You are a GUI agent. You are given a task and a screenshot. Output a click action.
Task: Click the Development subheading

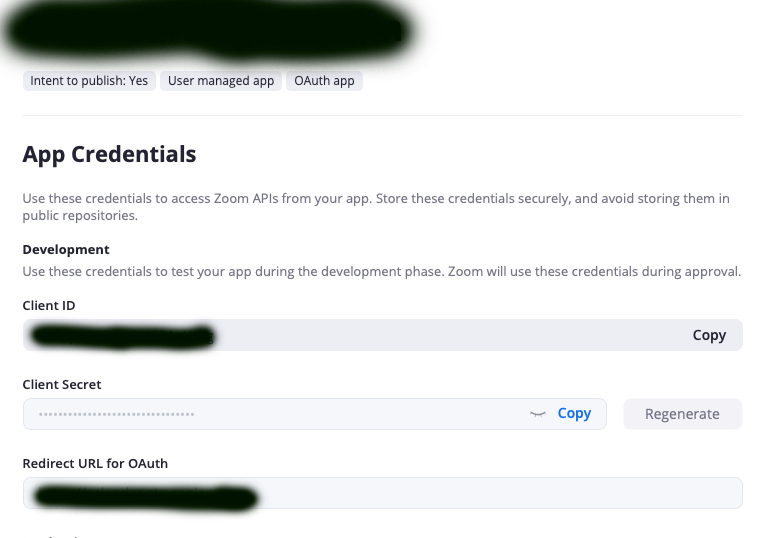(x=66, y=249)
